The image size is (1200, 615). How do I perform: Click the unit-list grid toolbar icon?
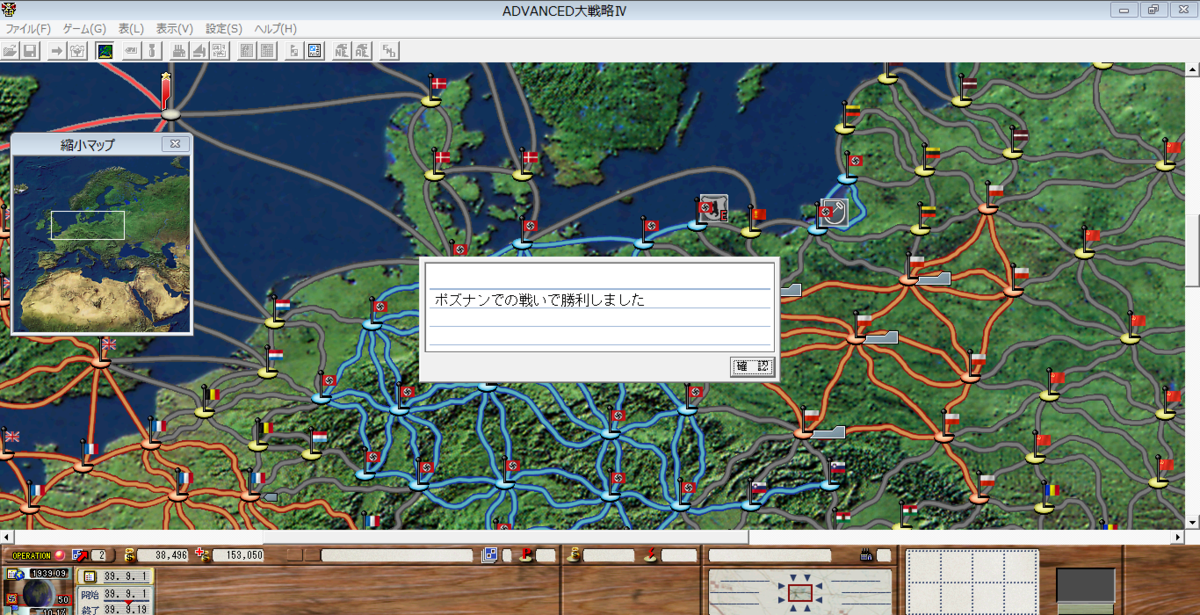click(219, 50)
